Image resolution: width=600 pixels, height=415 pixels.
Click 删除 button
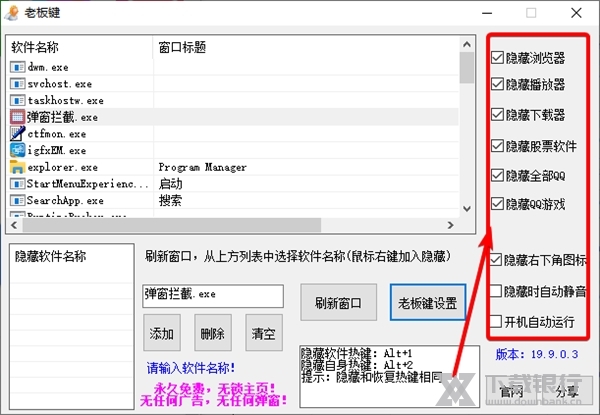(213, 333)
